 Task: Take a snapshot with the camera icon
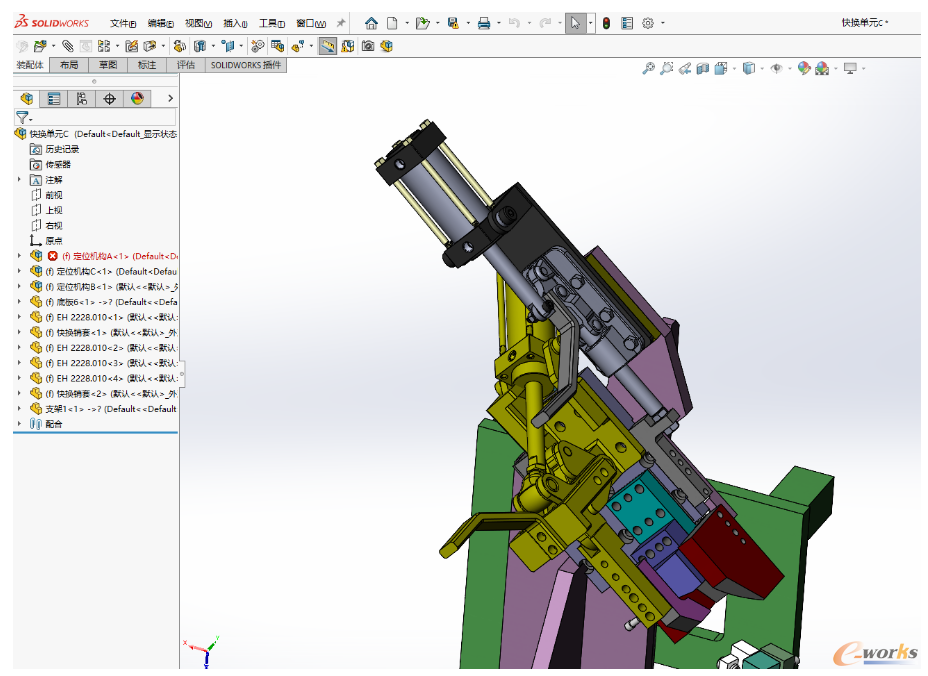pyautogui.click(x=368, y=46)
